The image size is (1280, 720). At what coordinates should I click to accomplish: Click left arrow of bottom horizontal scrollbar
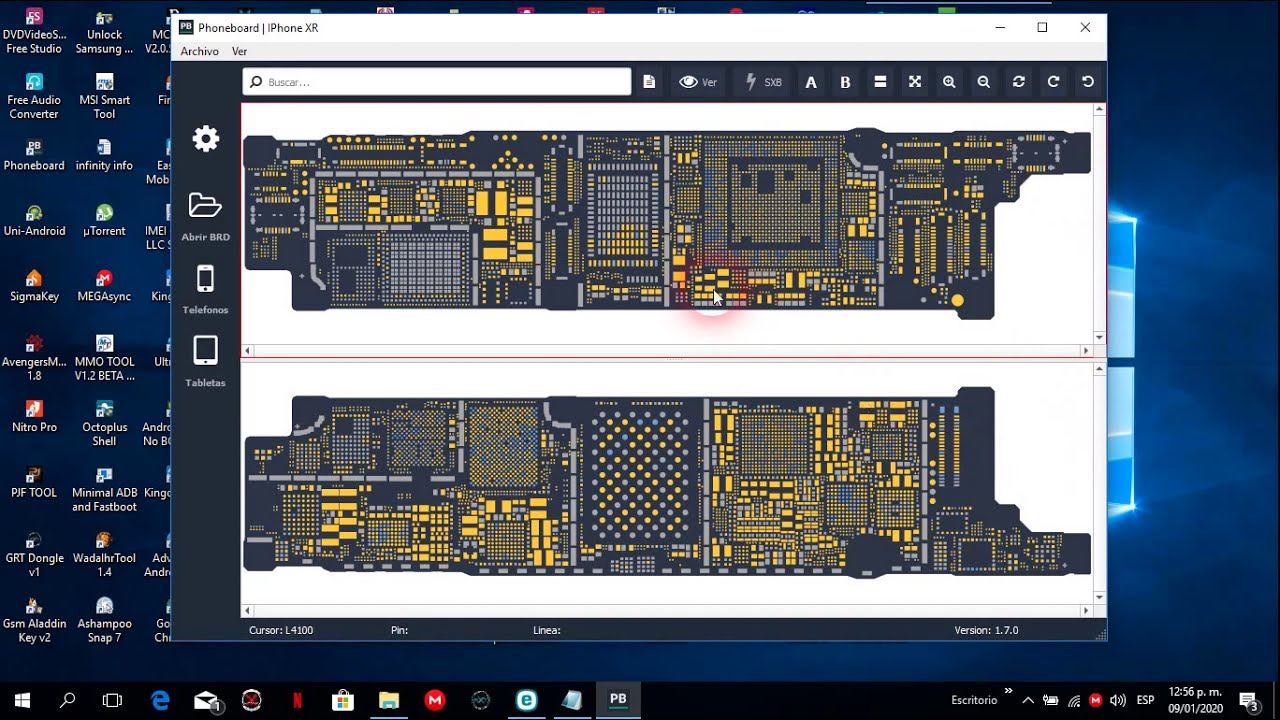[248, 610]
